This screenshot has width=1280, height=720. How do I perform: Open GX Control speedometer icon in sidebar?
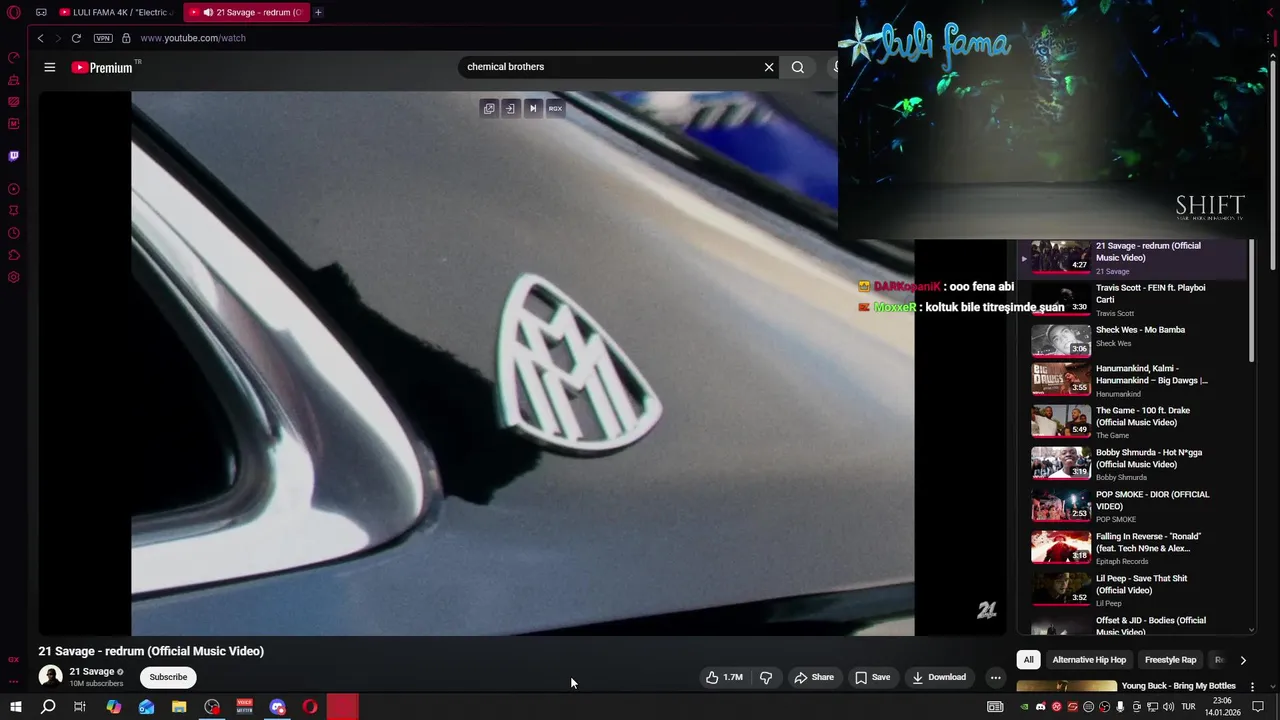(x=14, y=58)
